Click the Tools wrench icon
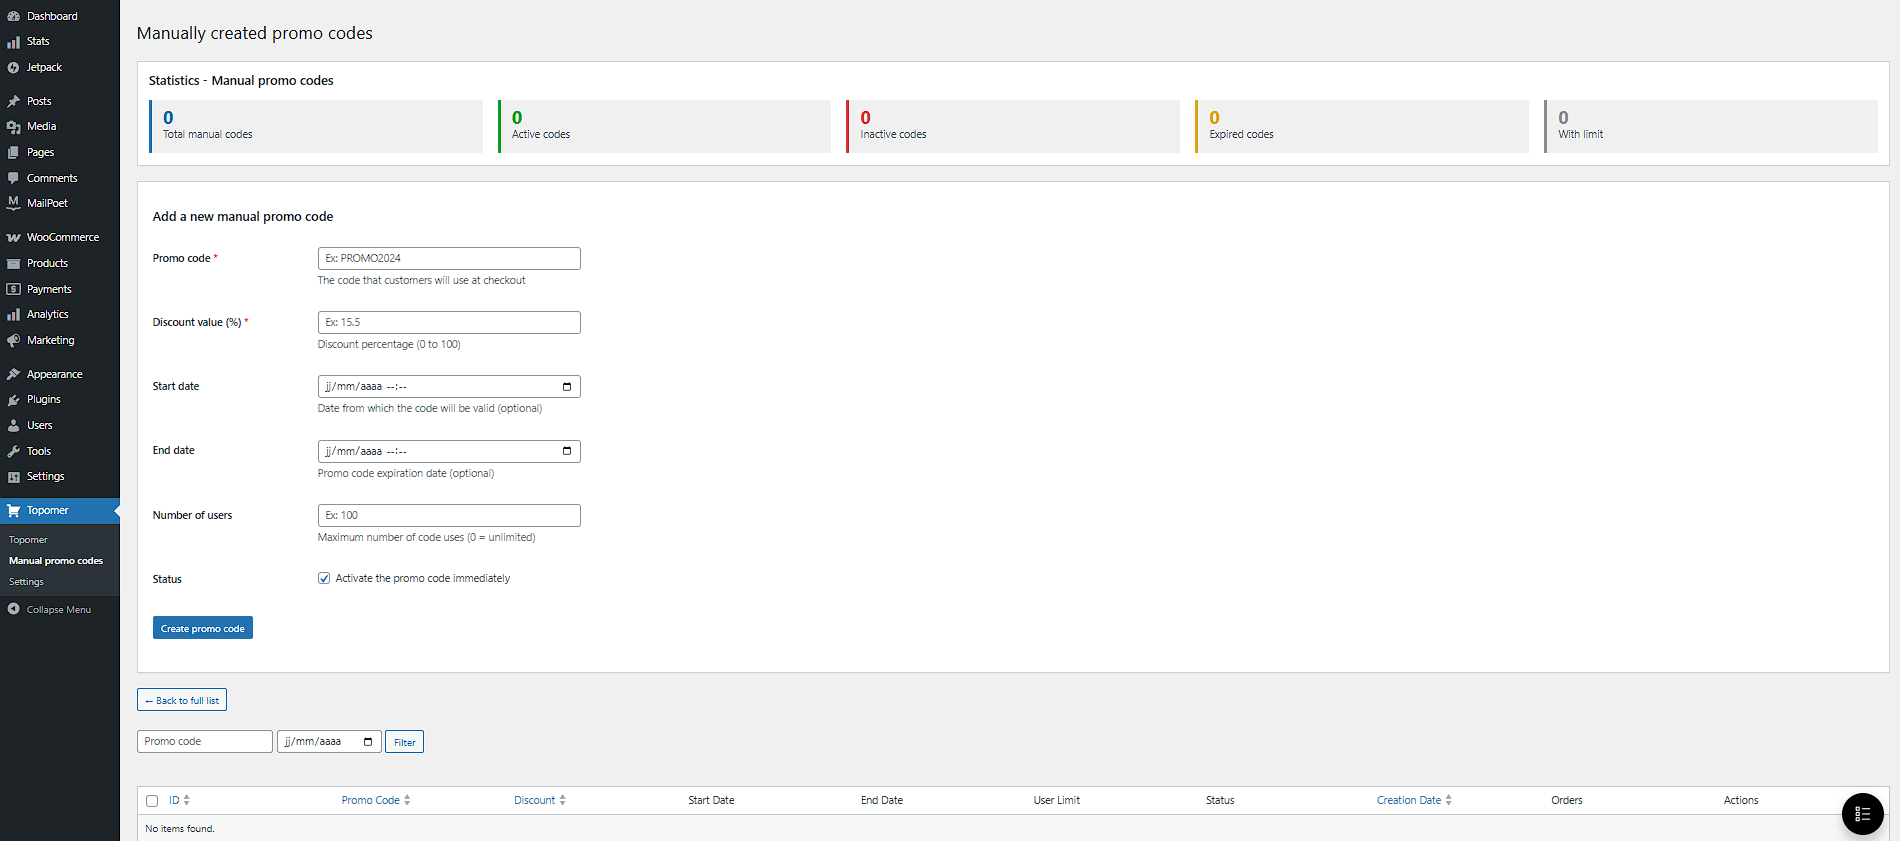1900x841 pixels. [x=13, y=451]
